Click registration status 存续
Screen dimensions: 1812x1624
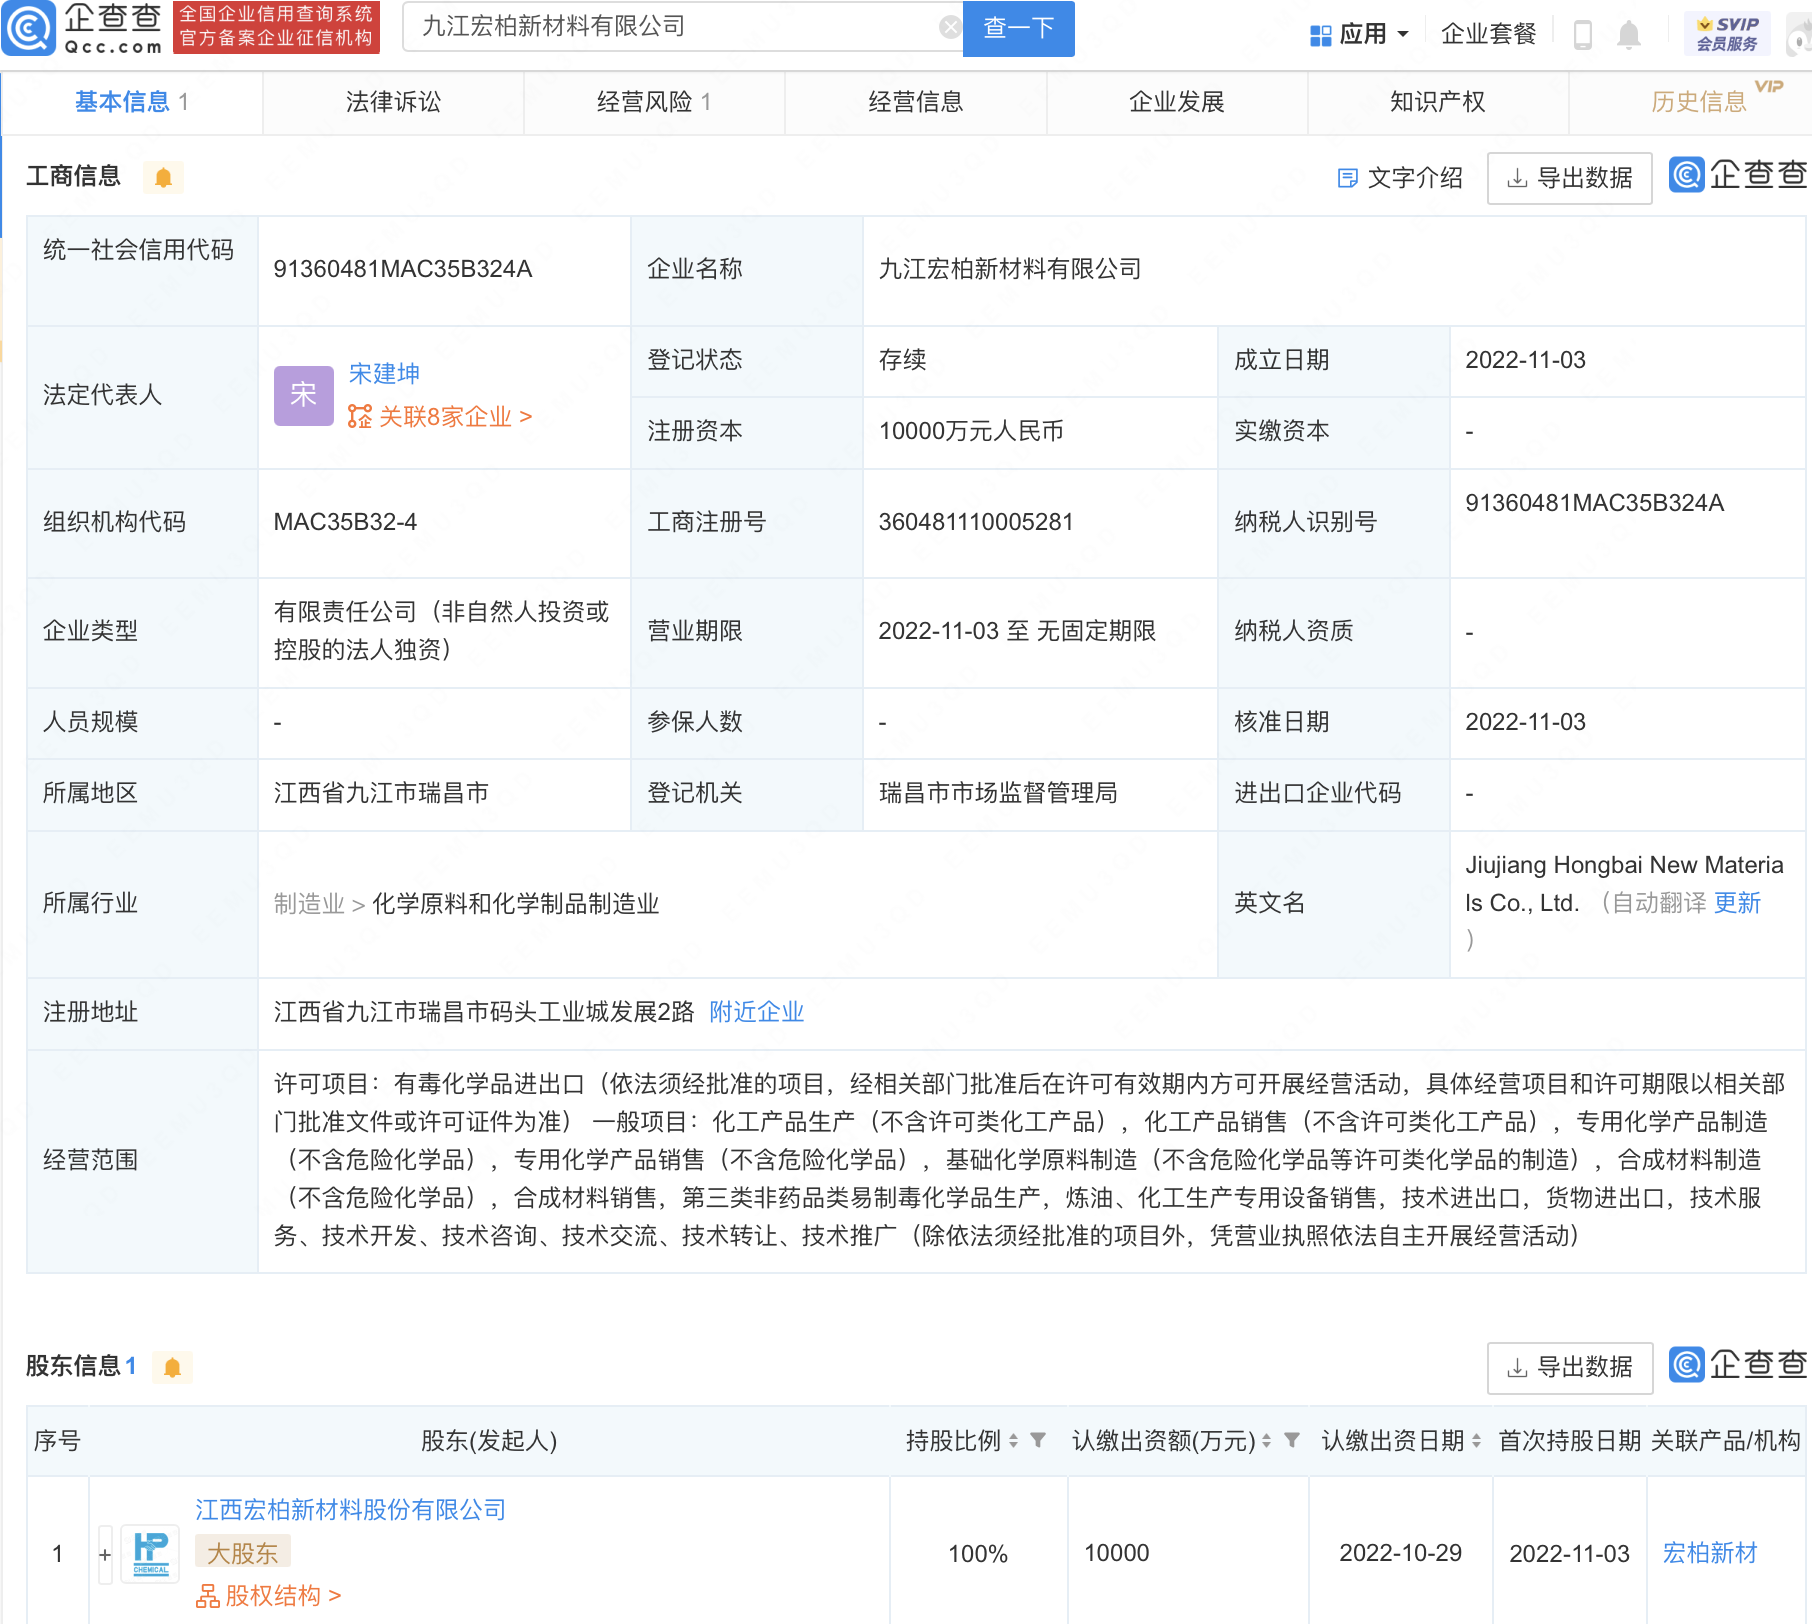(x=903, y=360)
